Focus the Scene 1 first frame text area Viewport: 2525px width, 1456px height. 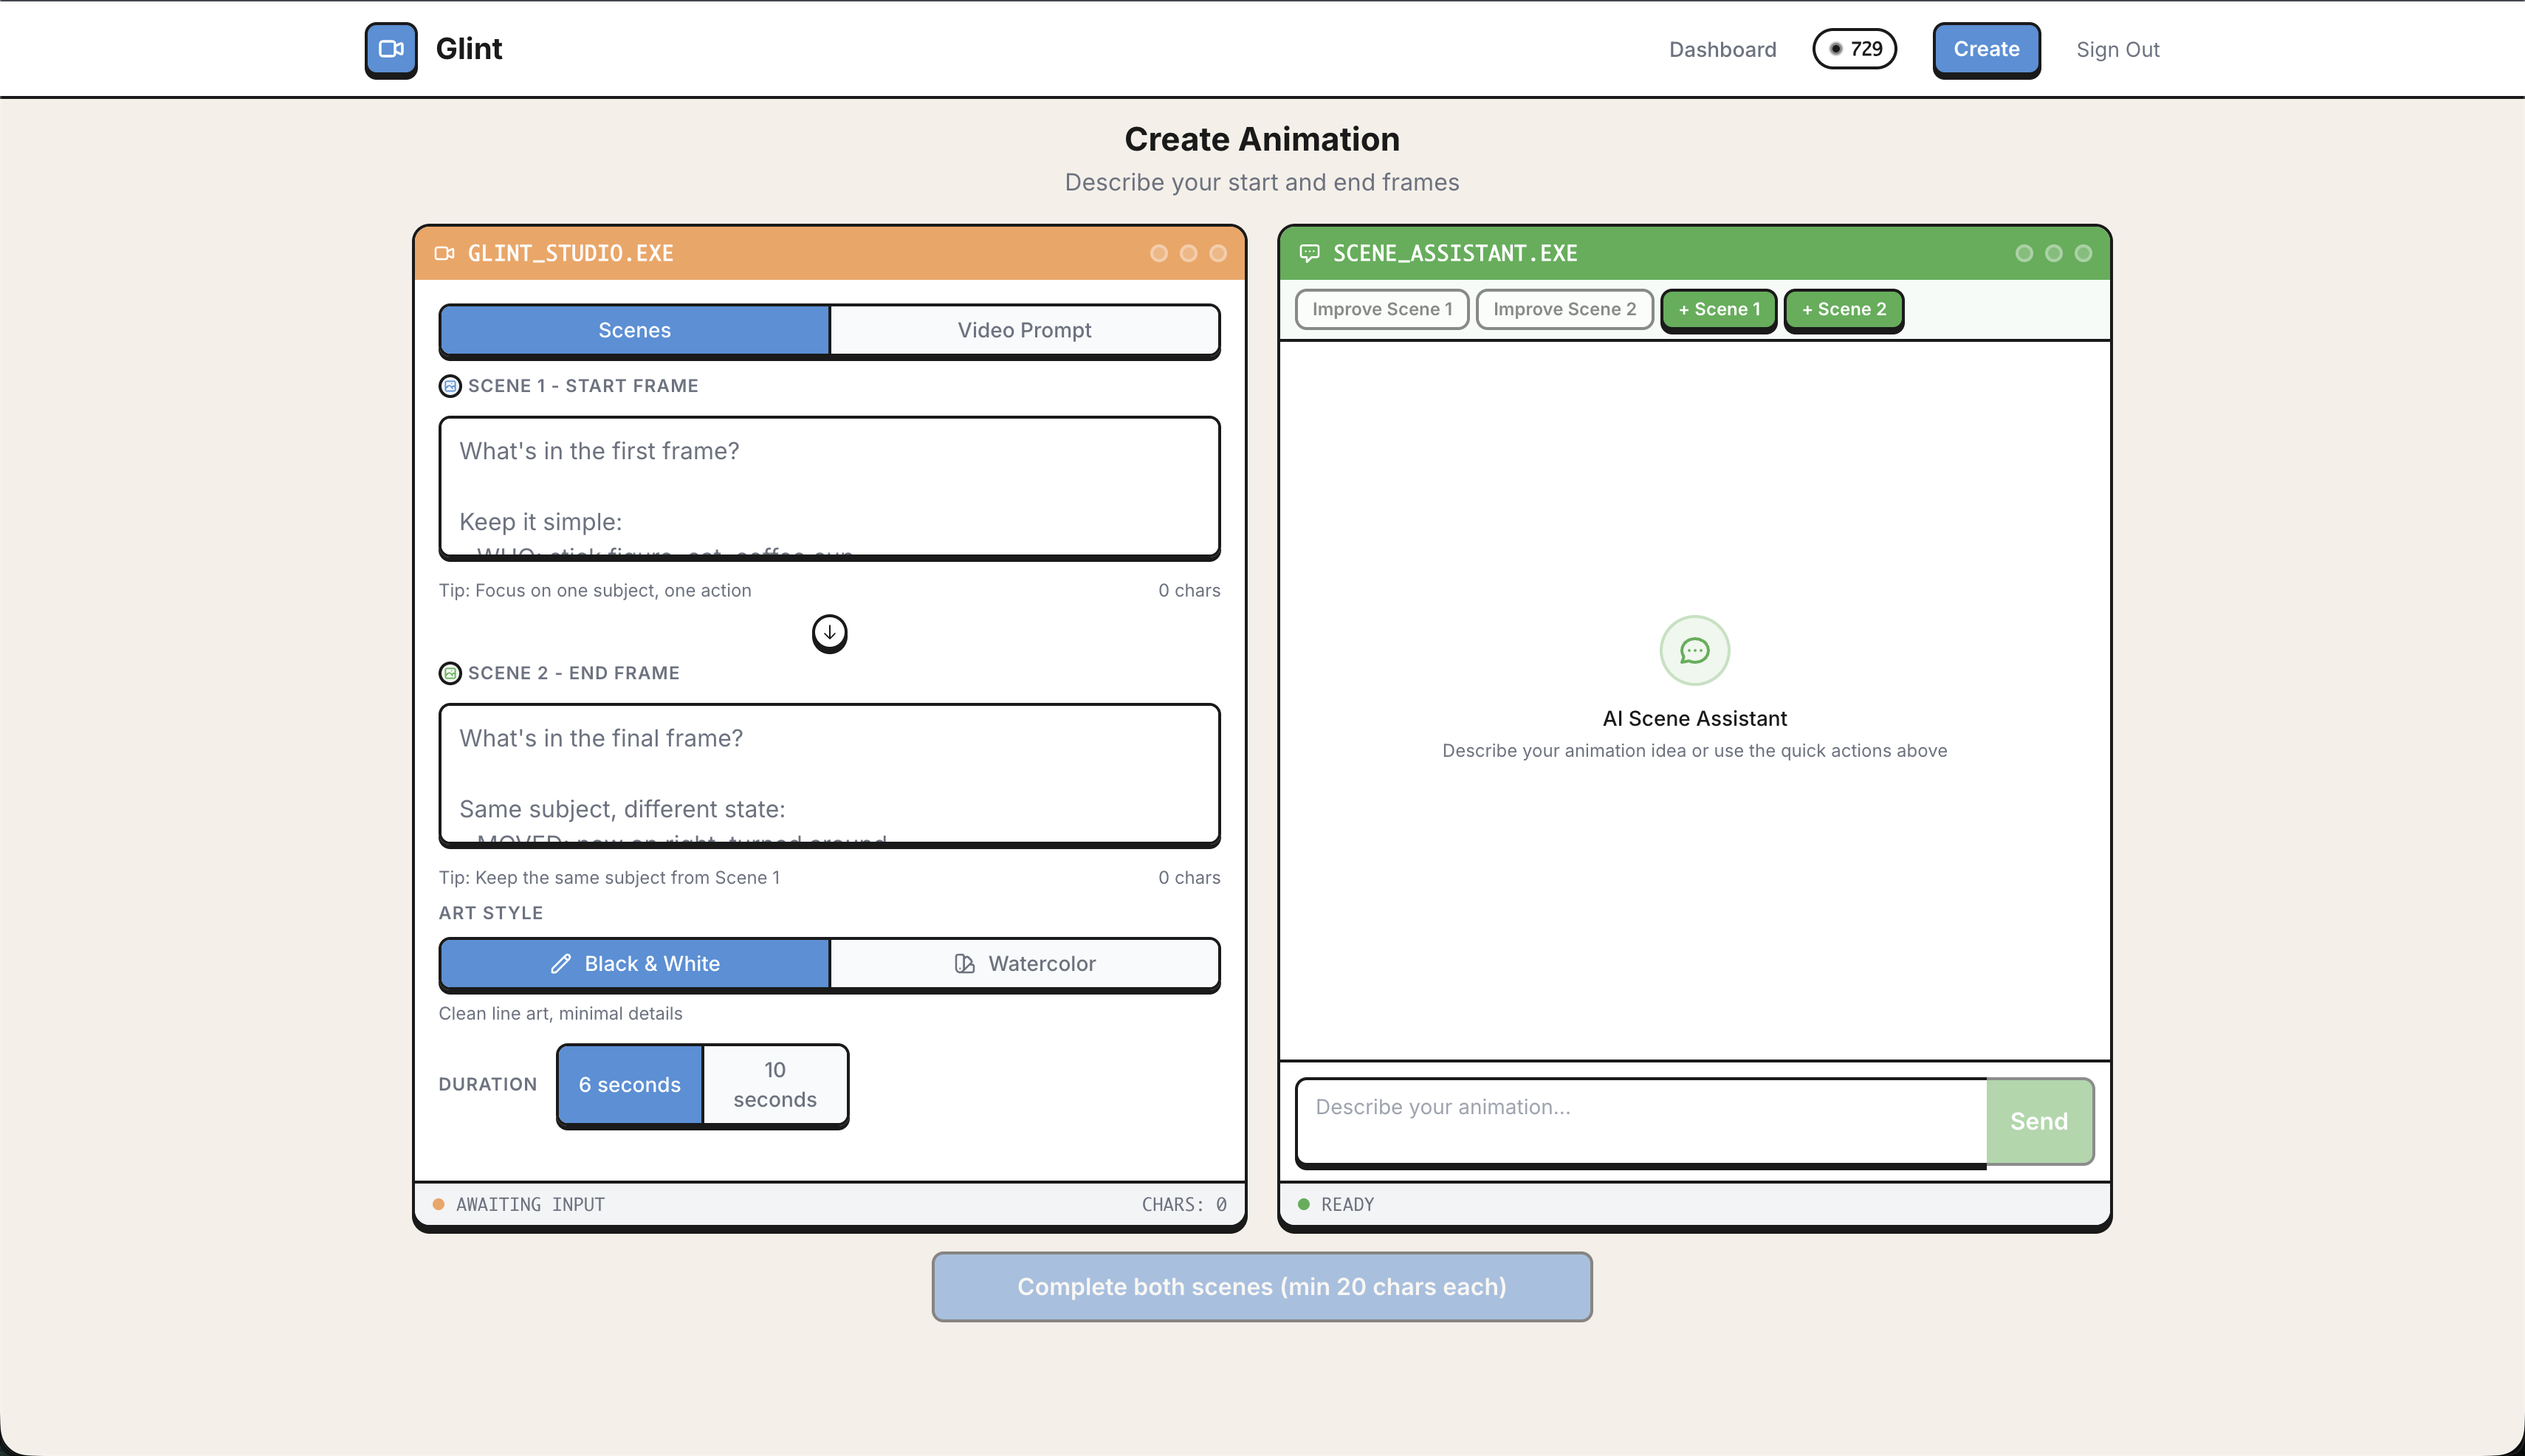pos(829,486)
